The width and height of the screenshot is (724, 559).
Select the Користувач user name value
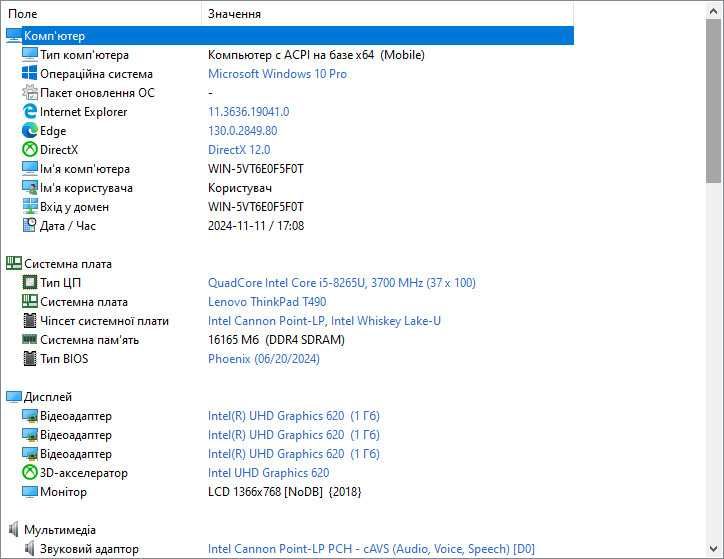(240, 188)
